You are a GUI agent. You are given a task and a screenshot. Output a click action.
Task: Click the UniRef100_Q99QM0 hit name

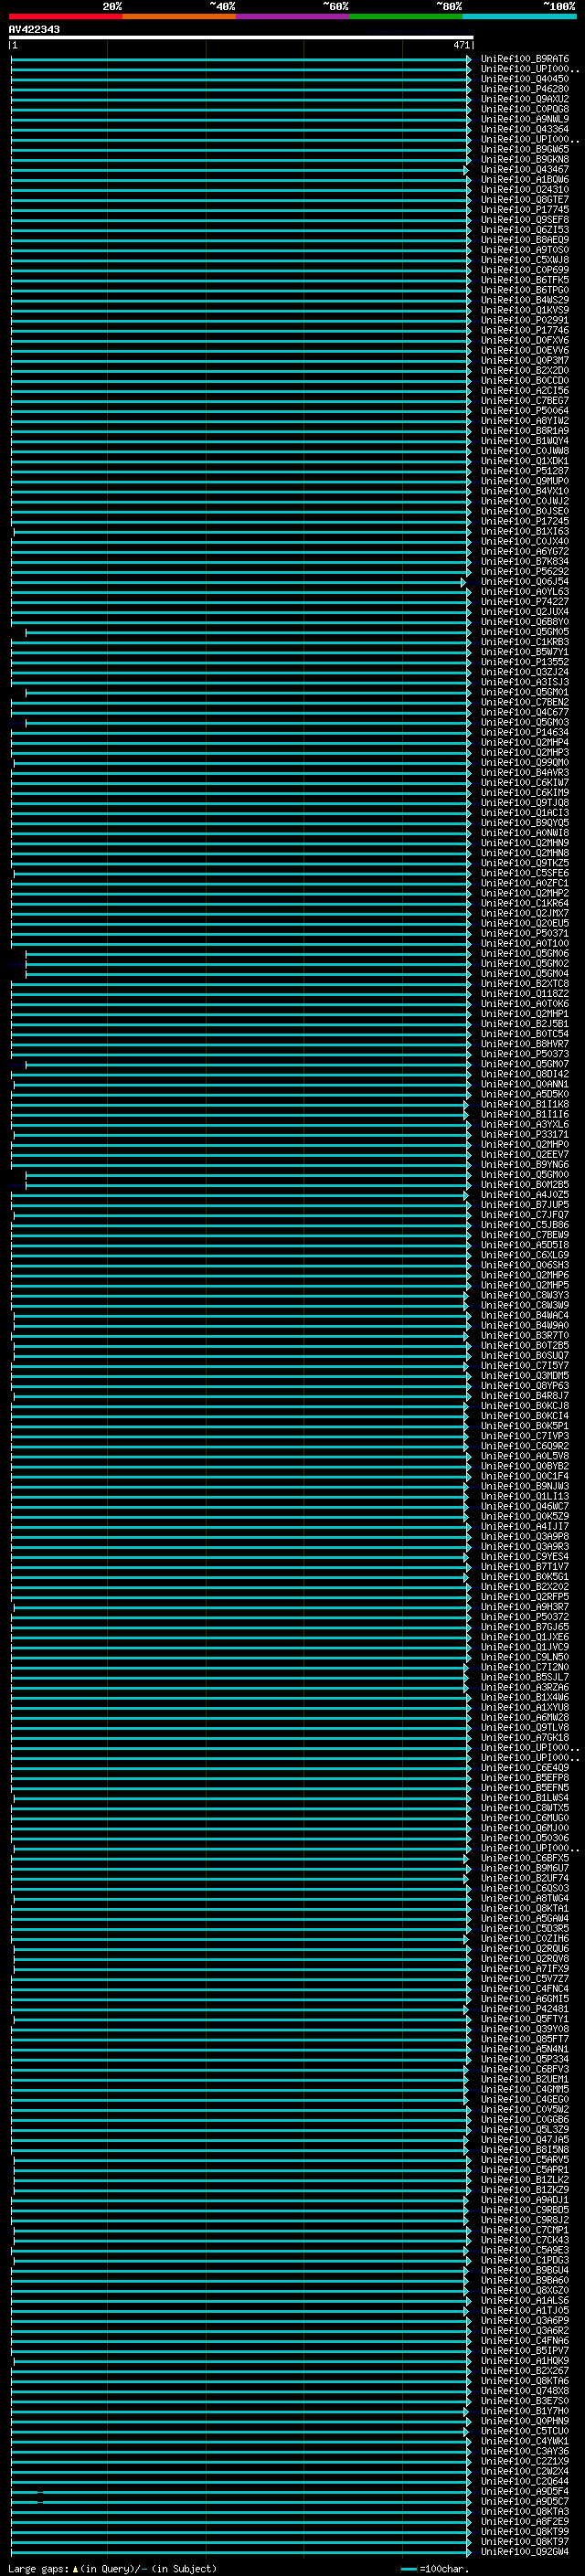(525, 763)
